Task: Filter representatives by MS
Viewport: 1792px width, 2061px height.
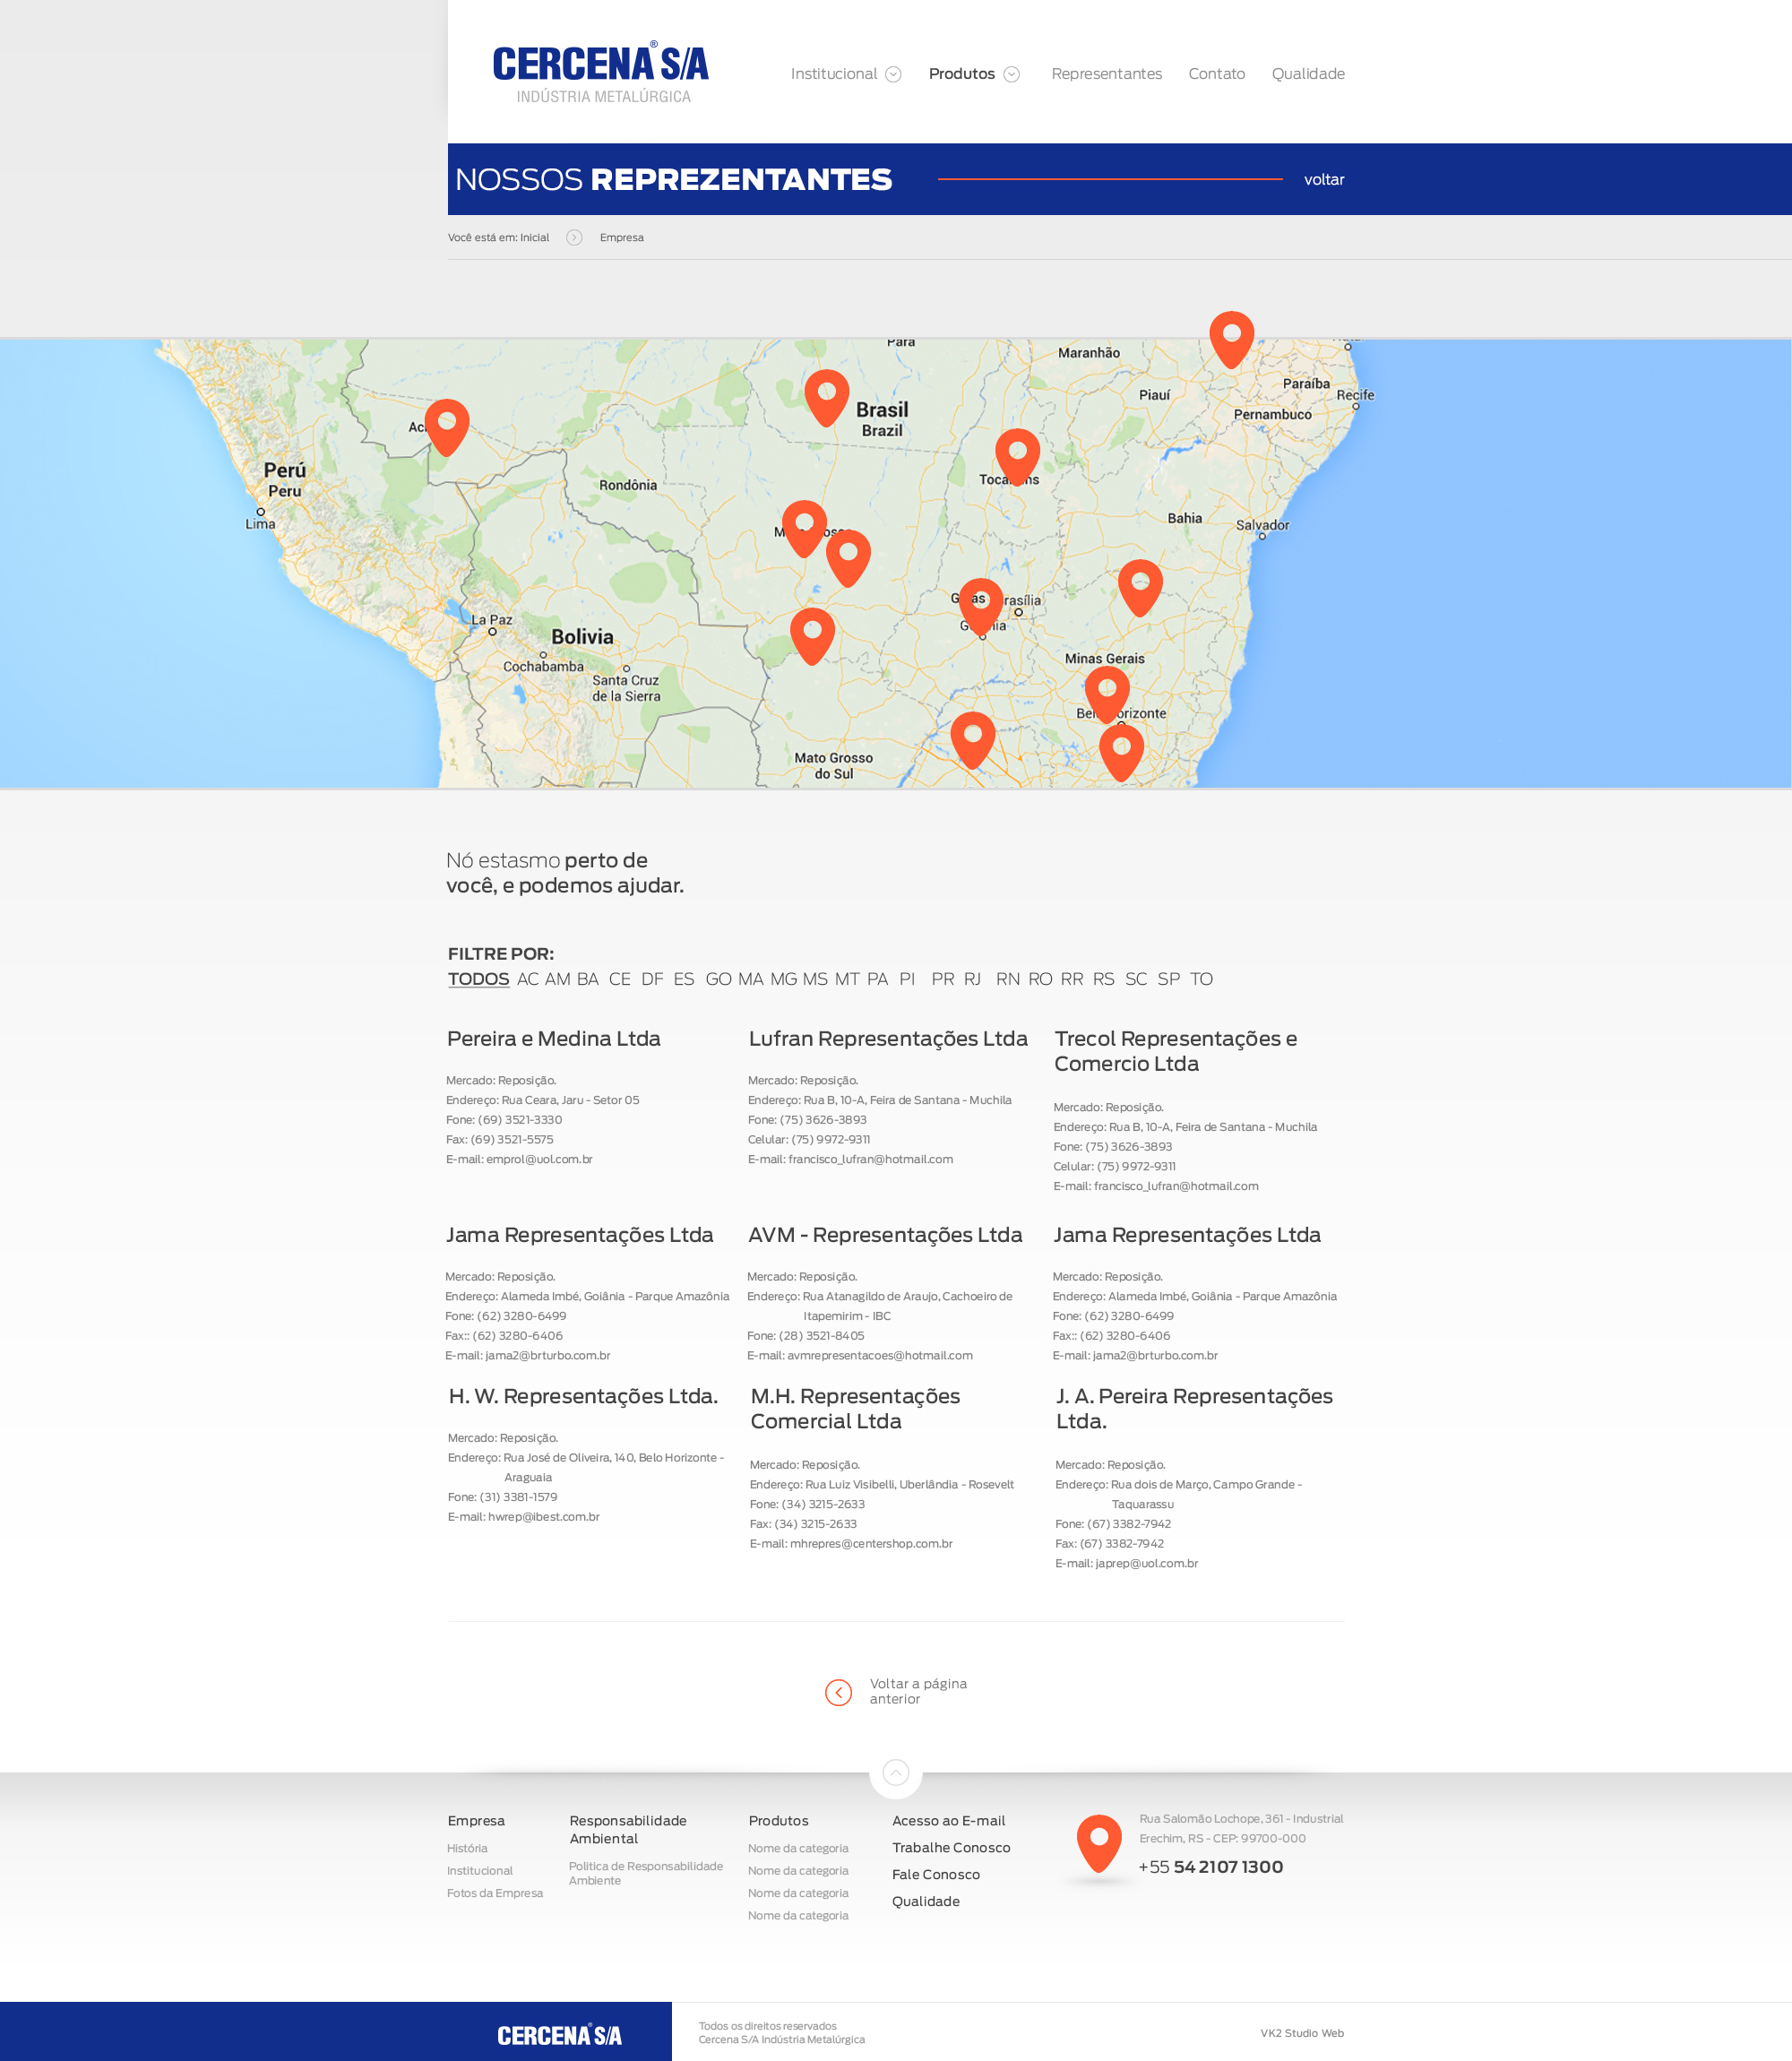Action: (x=815, y=979)
